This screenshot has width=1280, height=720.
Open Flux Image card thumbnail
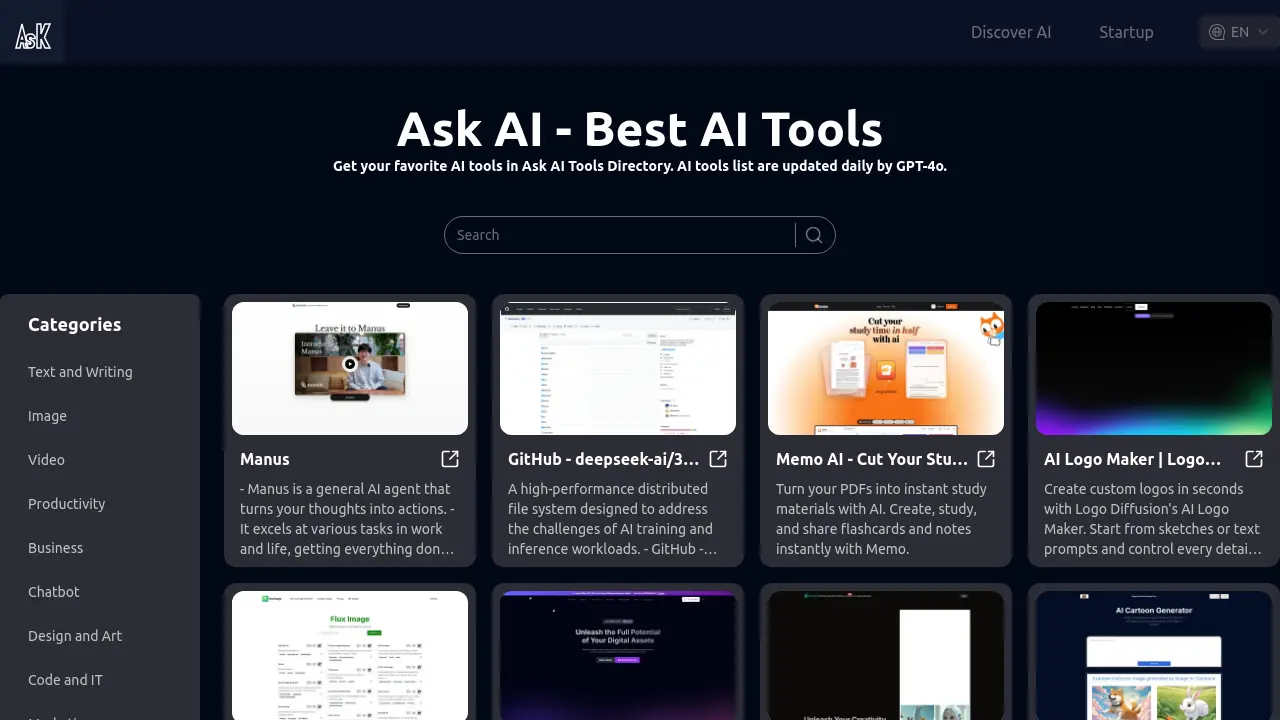pos(350,655)
